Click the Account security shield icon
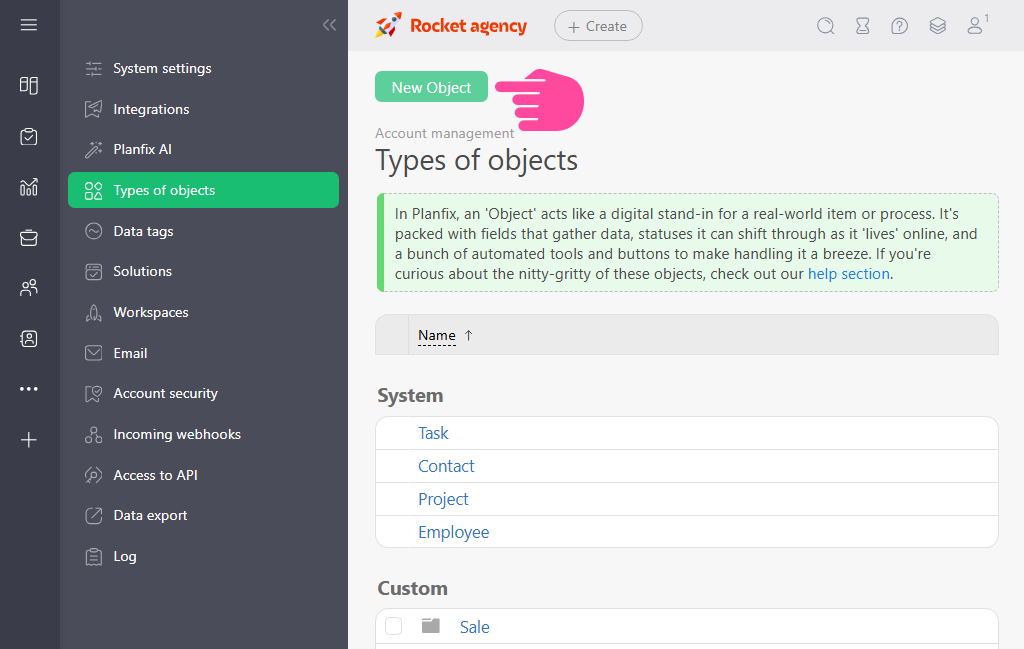The height and width of the screenshot is (649, 1024). (x=93, y=394)
